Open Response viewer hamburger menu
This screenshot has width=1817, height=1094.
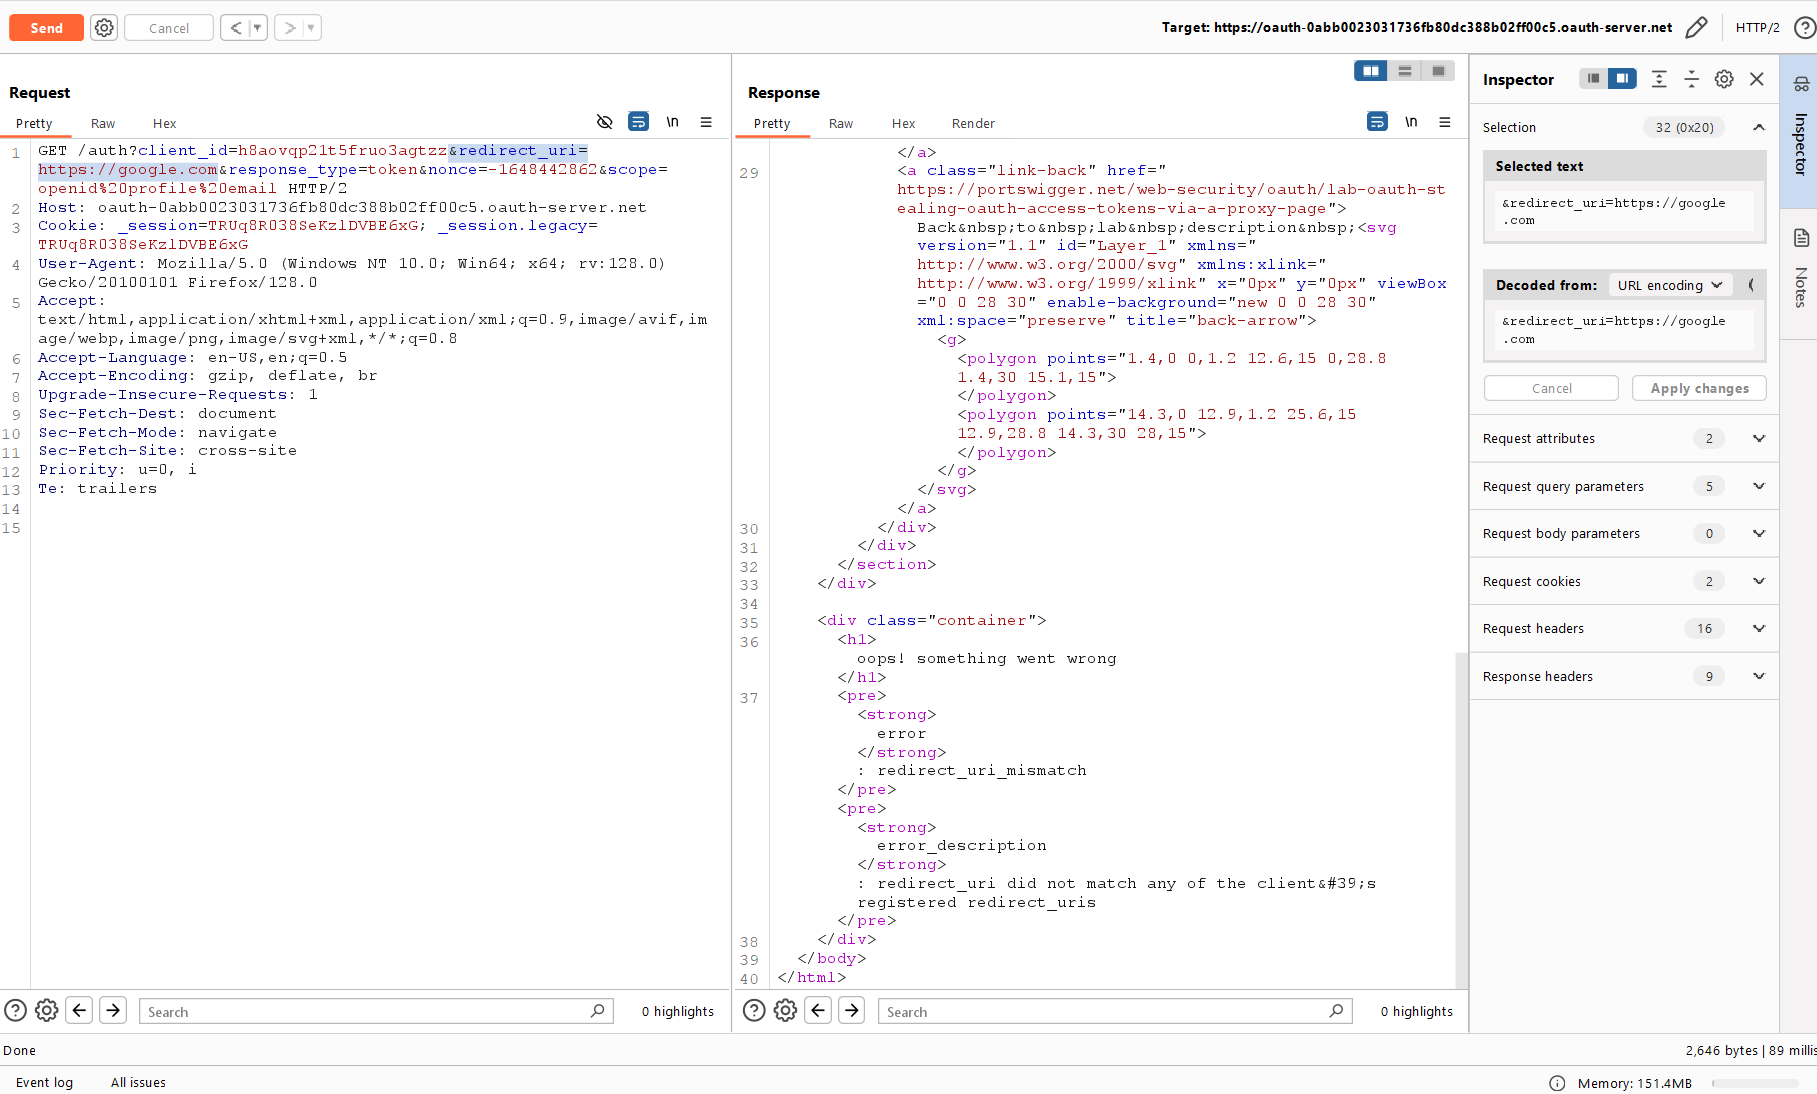click(x=1445, y=122)
